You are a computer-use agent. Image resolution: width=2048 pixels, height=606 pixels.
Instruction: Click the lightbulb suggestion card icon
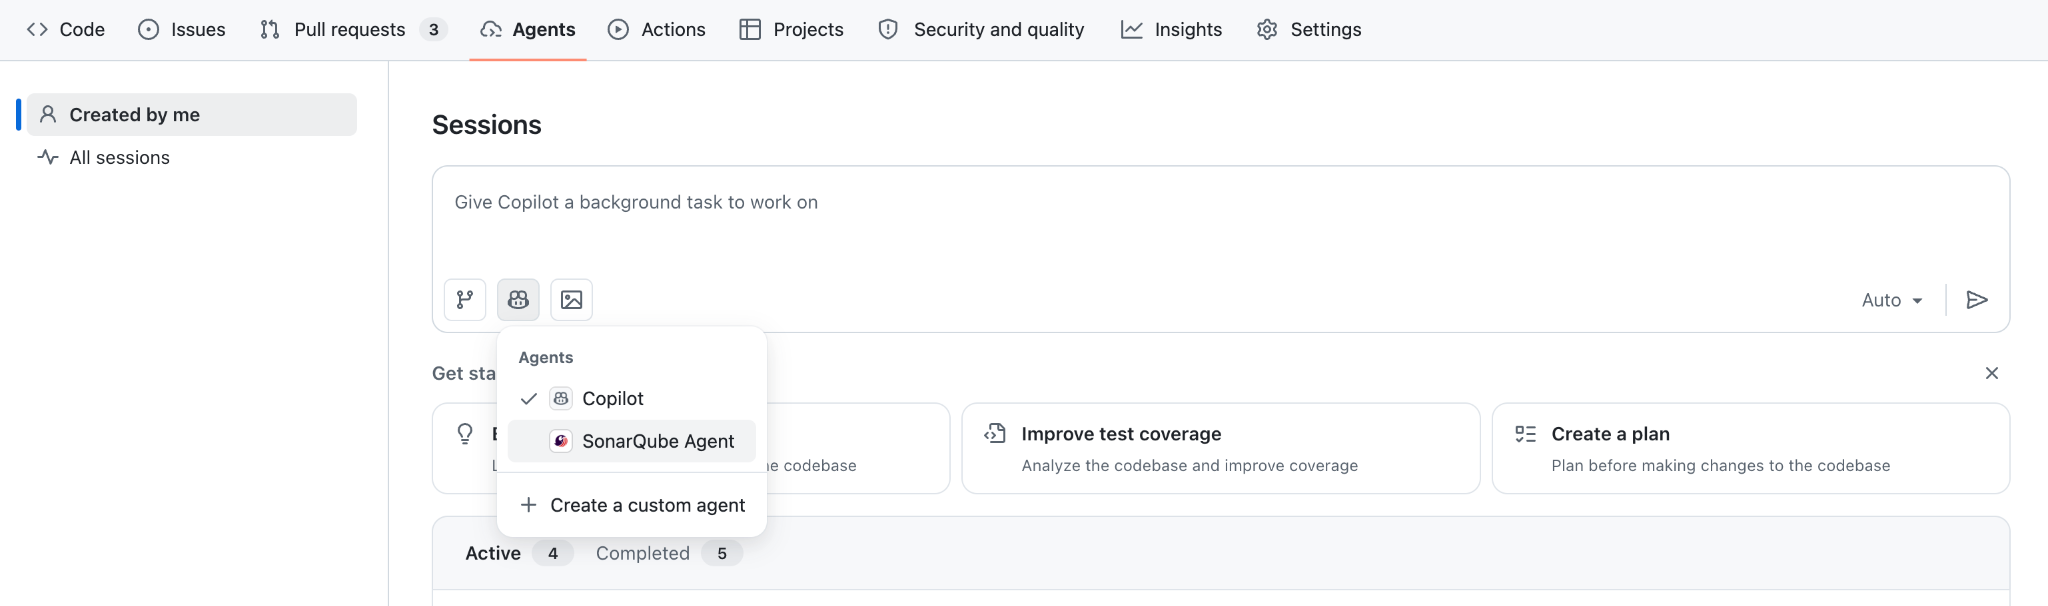pos(465,433)
